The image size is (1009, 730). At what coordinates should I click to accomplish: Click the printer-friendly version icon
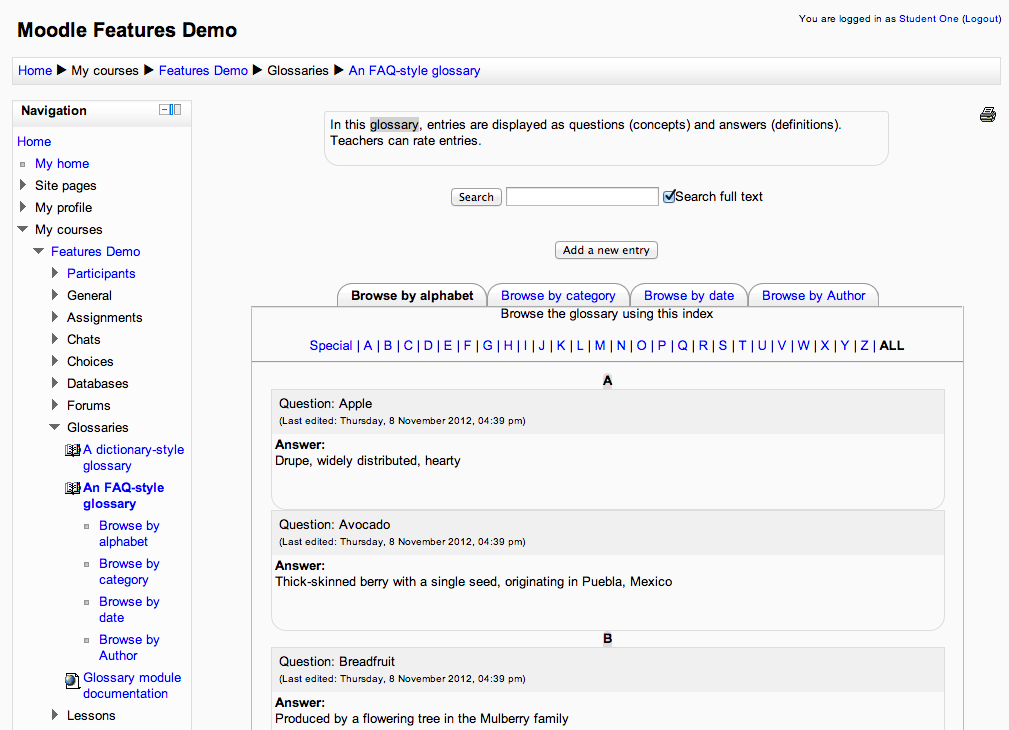(988, 115)
